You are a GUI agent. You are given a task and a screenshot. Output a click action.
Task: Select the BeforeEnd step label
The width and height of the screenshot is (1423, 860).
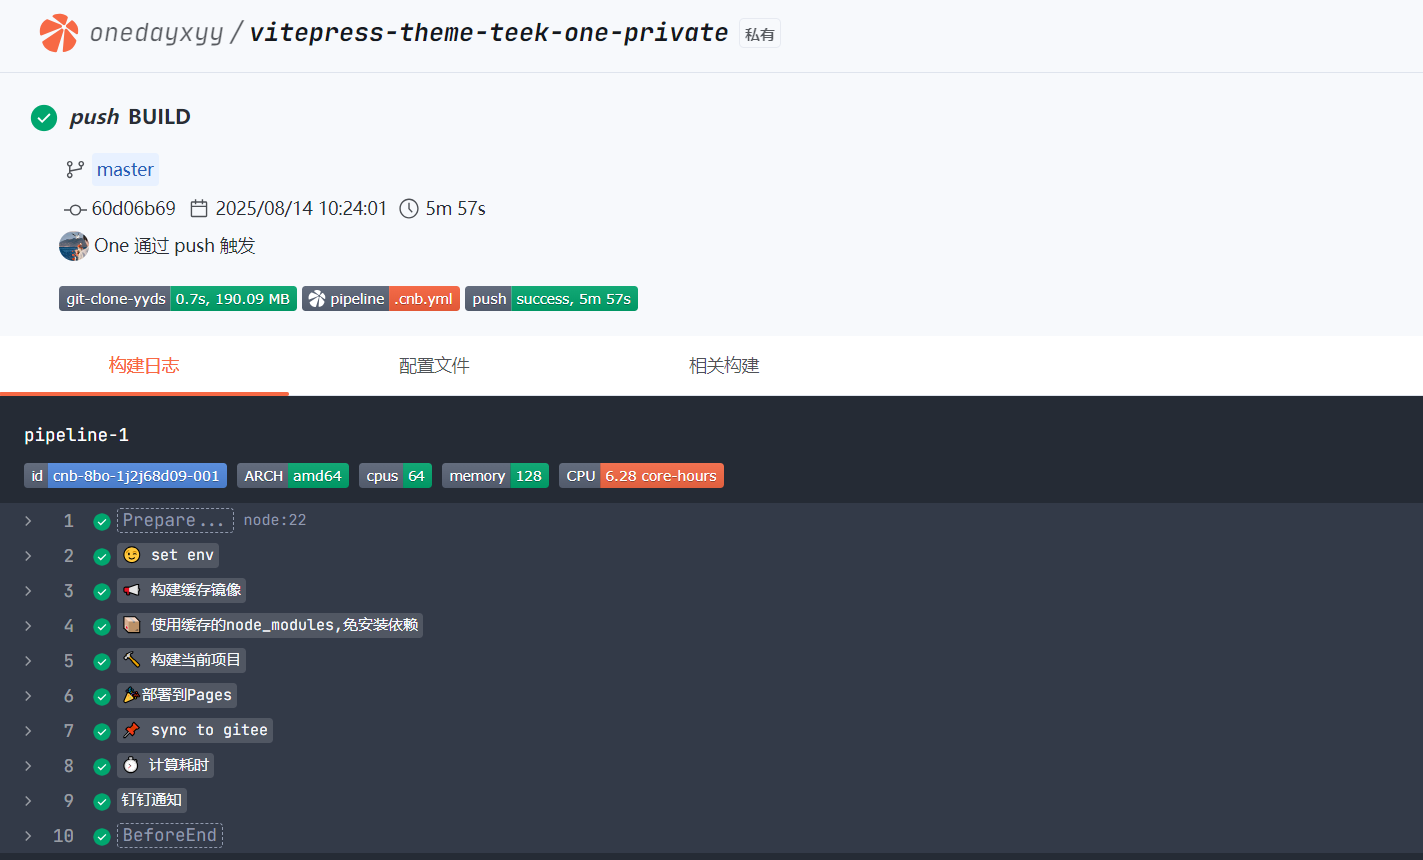tap(170, 835)
